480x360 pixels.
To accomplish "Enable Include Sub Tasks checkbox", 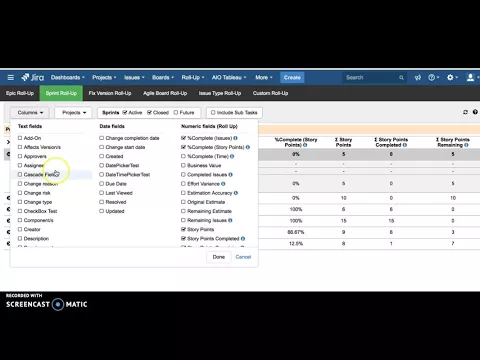I will tap(213, 112).
